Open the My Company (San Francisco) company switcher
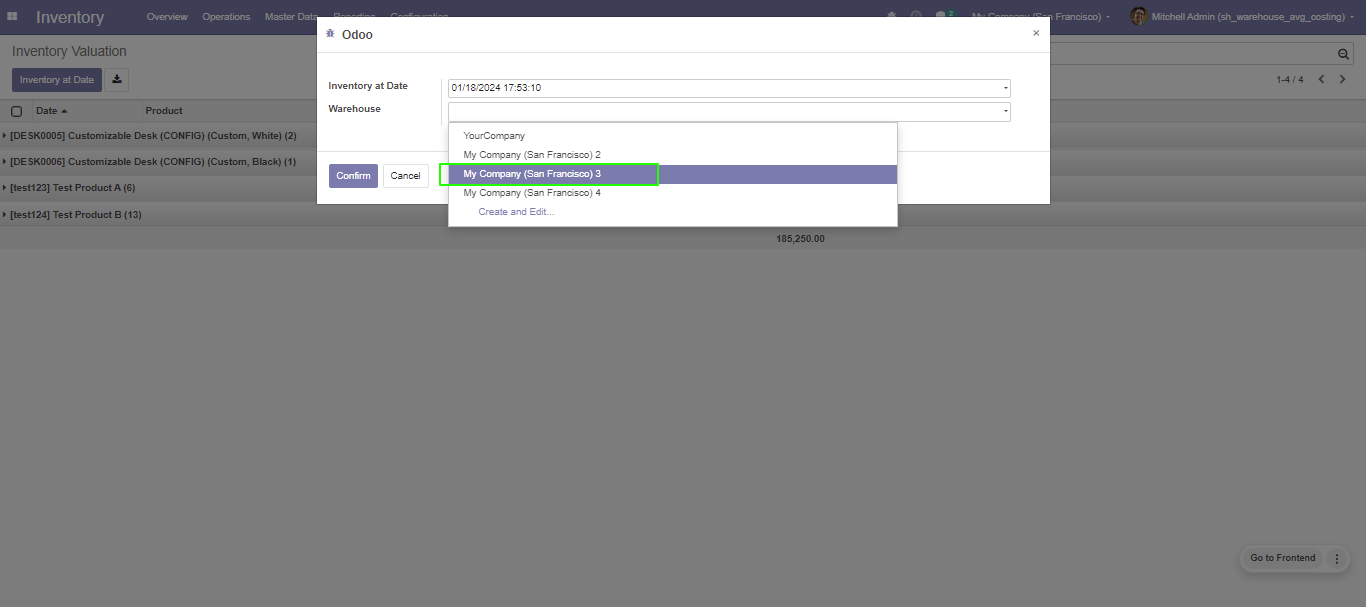 [x=1041, y=17]
